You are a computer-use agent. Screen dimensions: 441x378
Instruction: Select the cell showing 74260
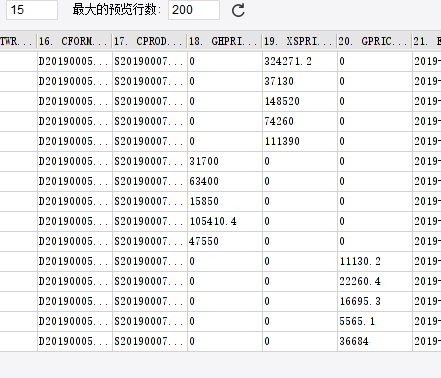tap(300, 121)
